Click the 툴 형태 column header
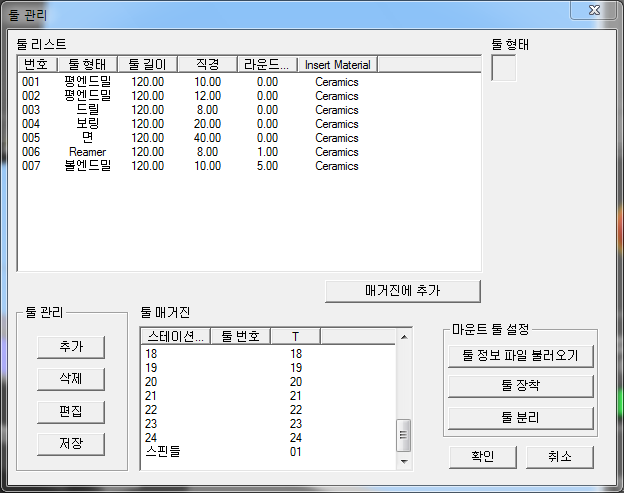 [x=88, y=64]
